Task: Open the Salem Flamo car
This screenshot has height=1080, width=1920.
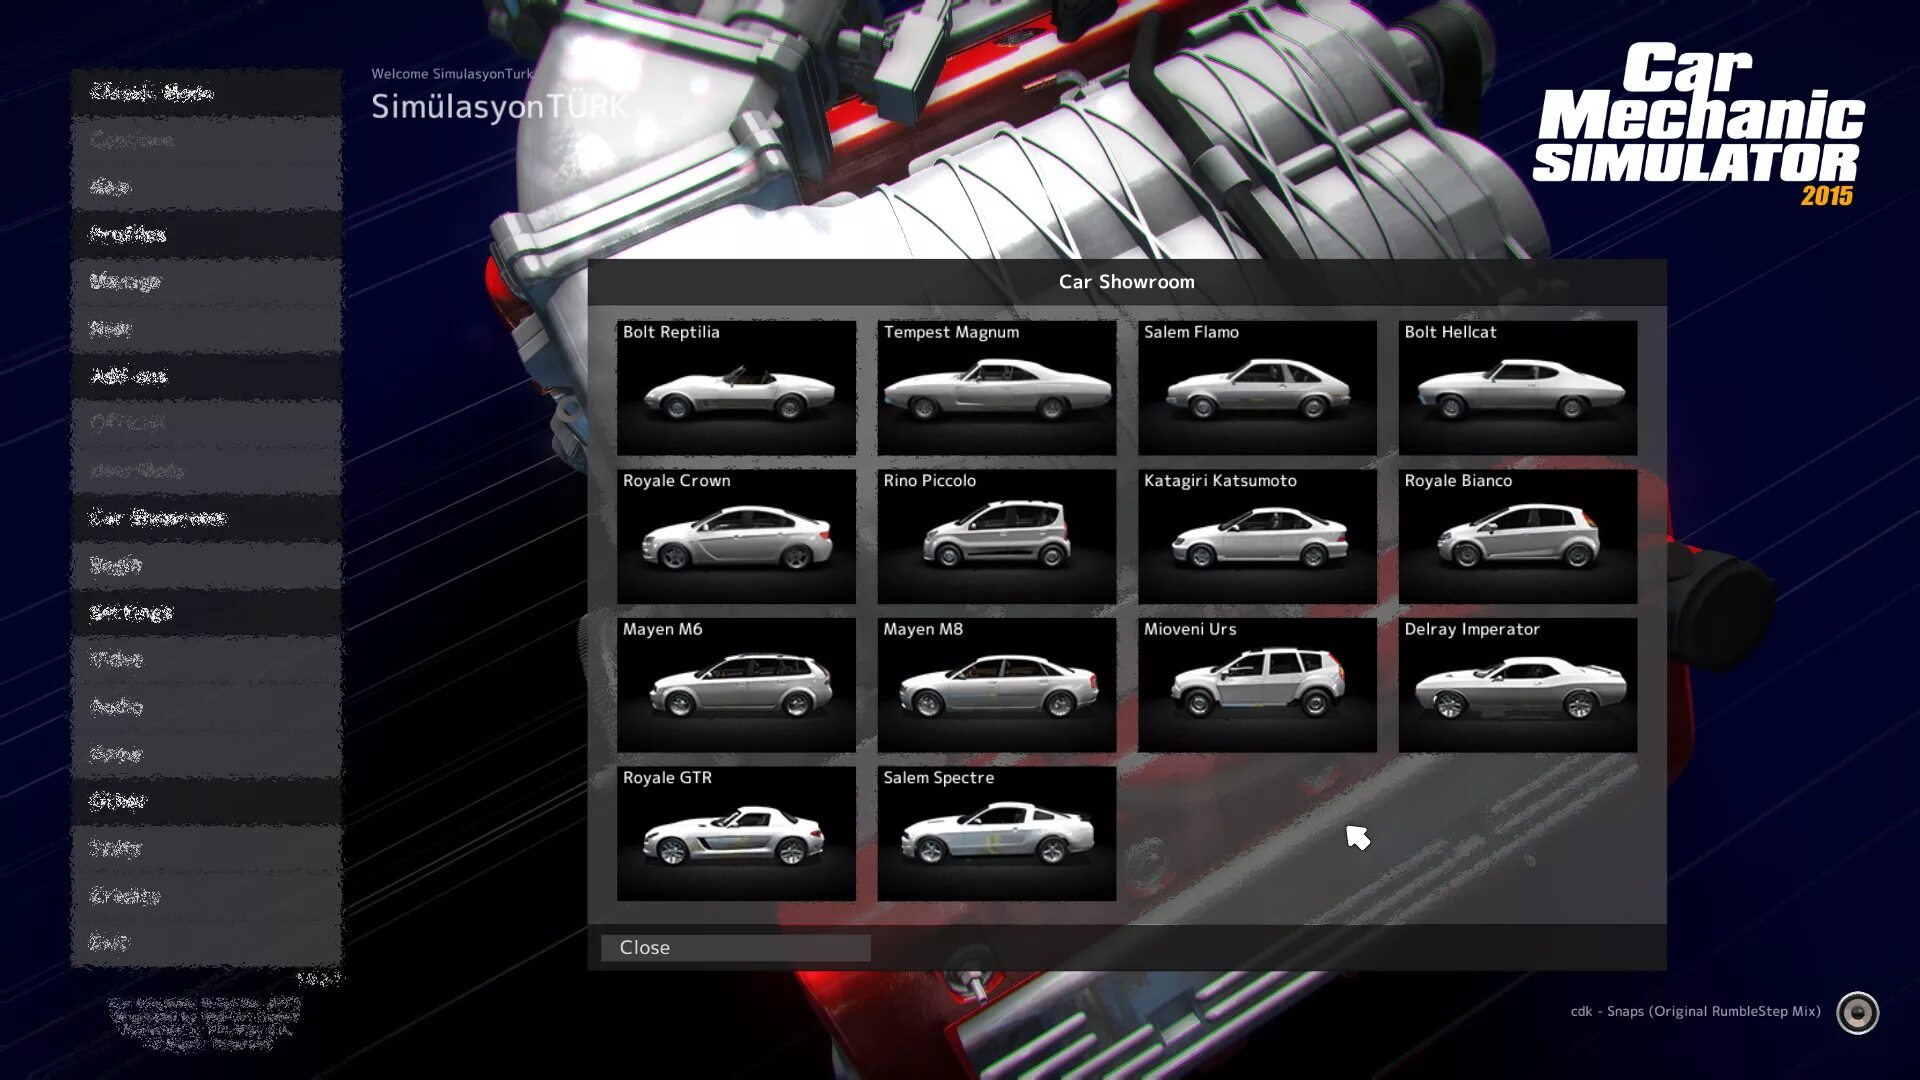Action: [x=1257, y=388]
